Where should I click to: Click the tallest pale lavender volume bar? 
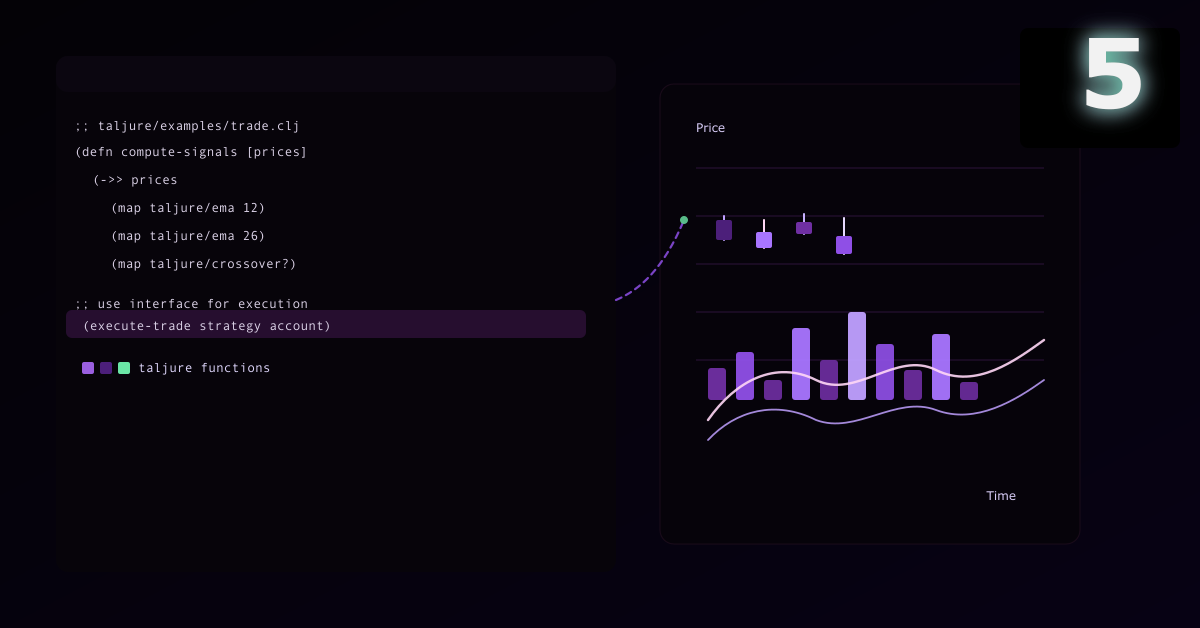coord(857,355)
